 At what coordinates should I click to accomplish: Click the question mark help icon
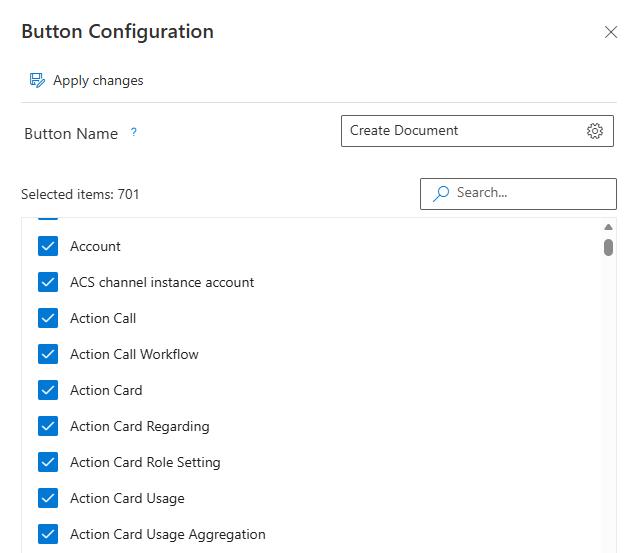(134, 132)
